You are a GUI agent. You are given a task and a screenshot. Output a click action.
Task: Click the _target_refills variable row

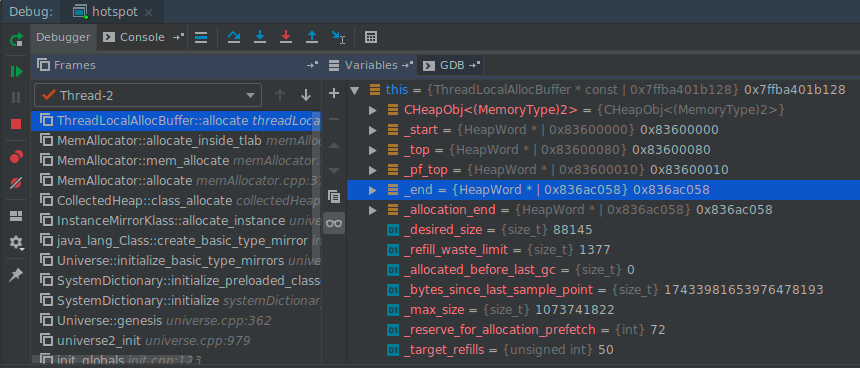tap(603, 349)
